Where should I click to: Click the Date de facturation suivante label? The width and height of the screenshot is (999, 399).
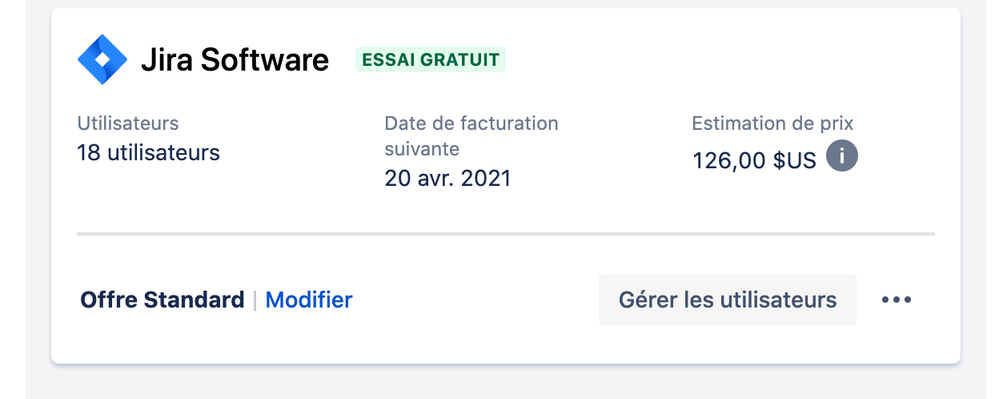471,136
